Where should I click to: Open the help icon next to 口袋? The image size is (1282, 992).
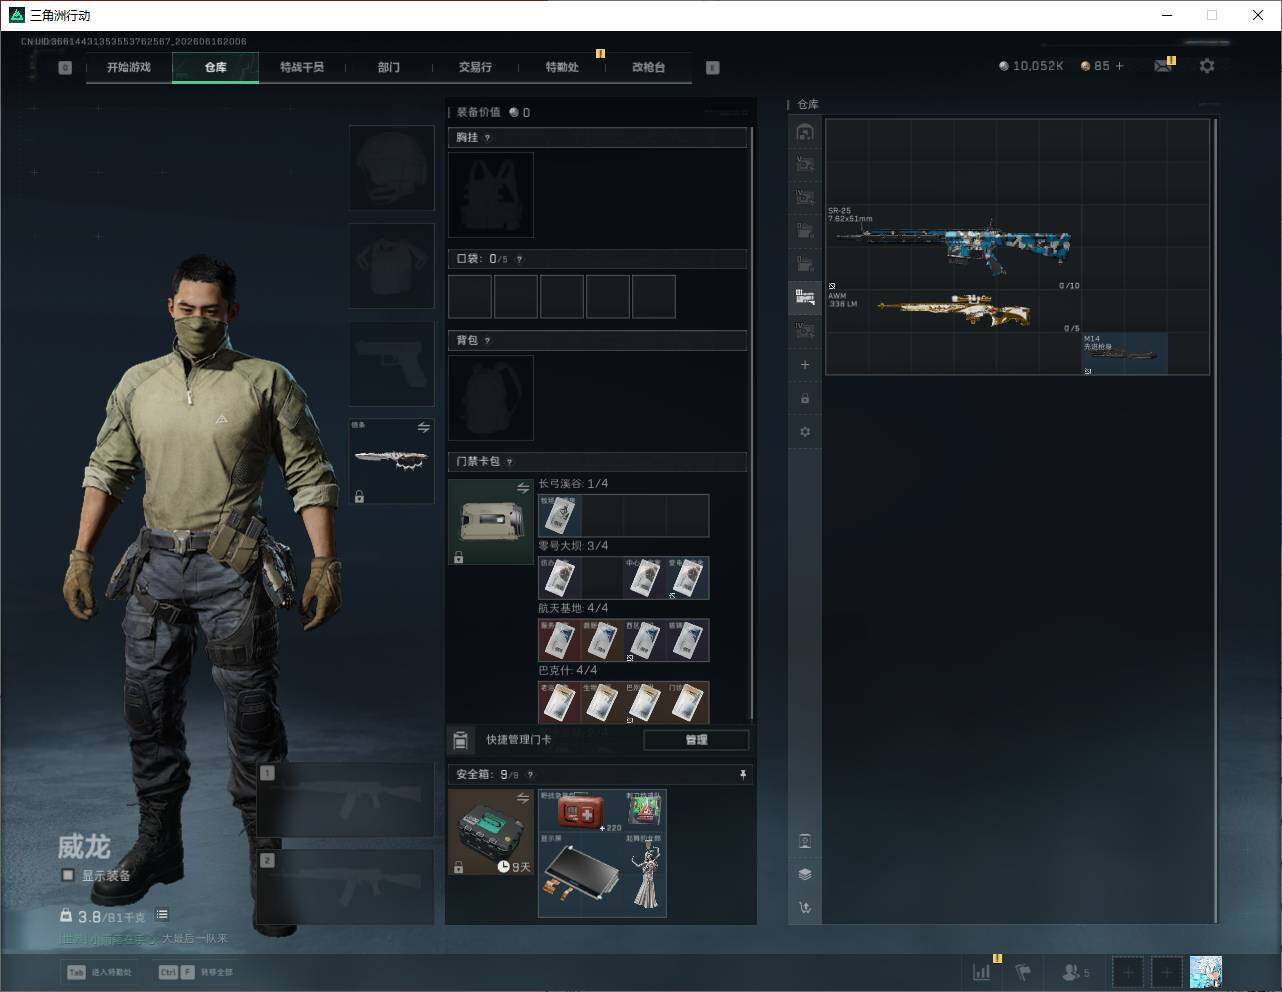519,259
